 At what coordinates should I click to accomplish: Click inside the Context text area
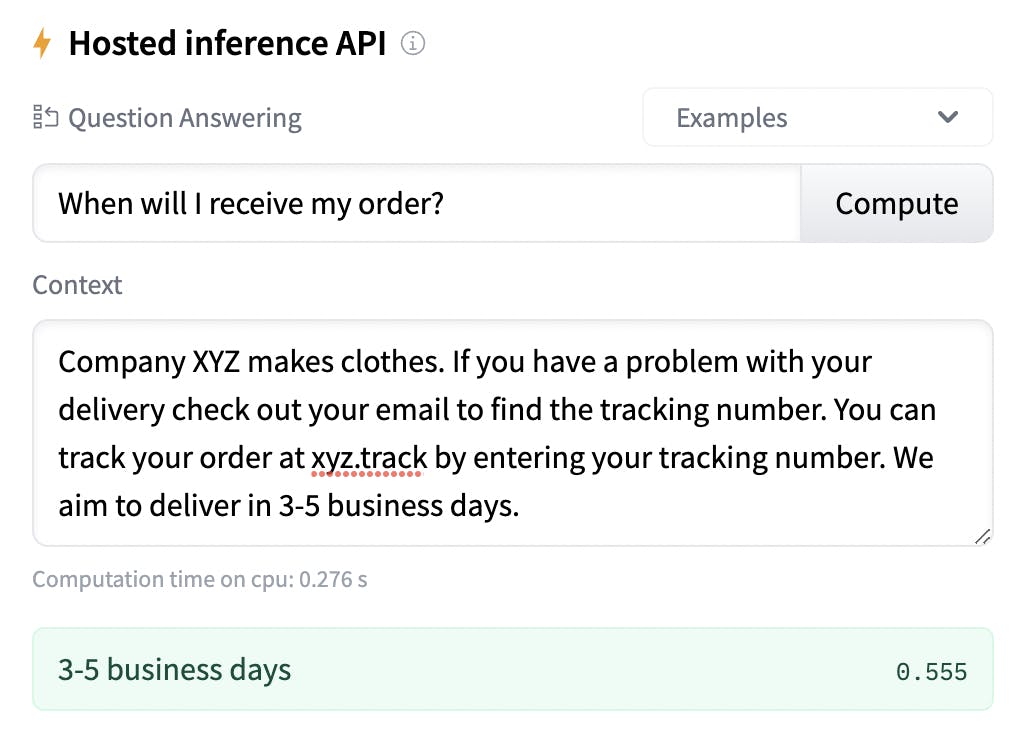point(513,433)
